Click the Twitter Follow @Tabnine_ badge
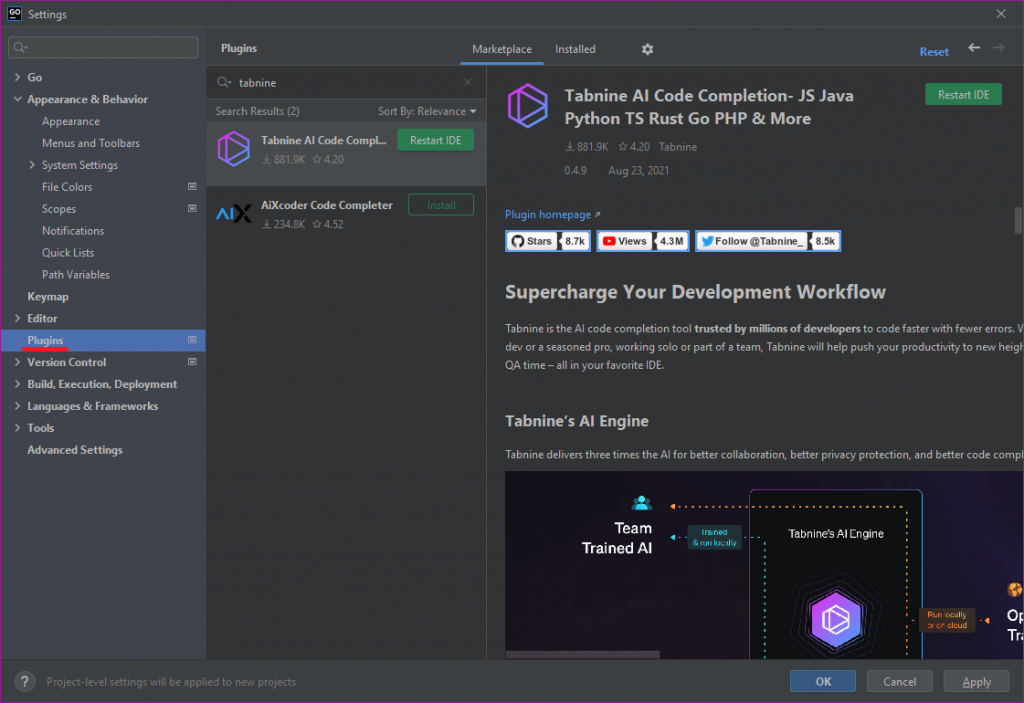Image resolution: width=1024 pixels, height=703 pixels. coord(767,241)
